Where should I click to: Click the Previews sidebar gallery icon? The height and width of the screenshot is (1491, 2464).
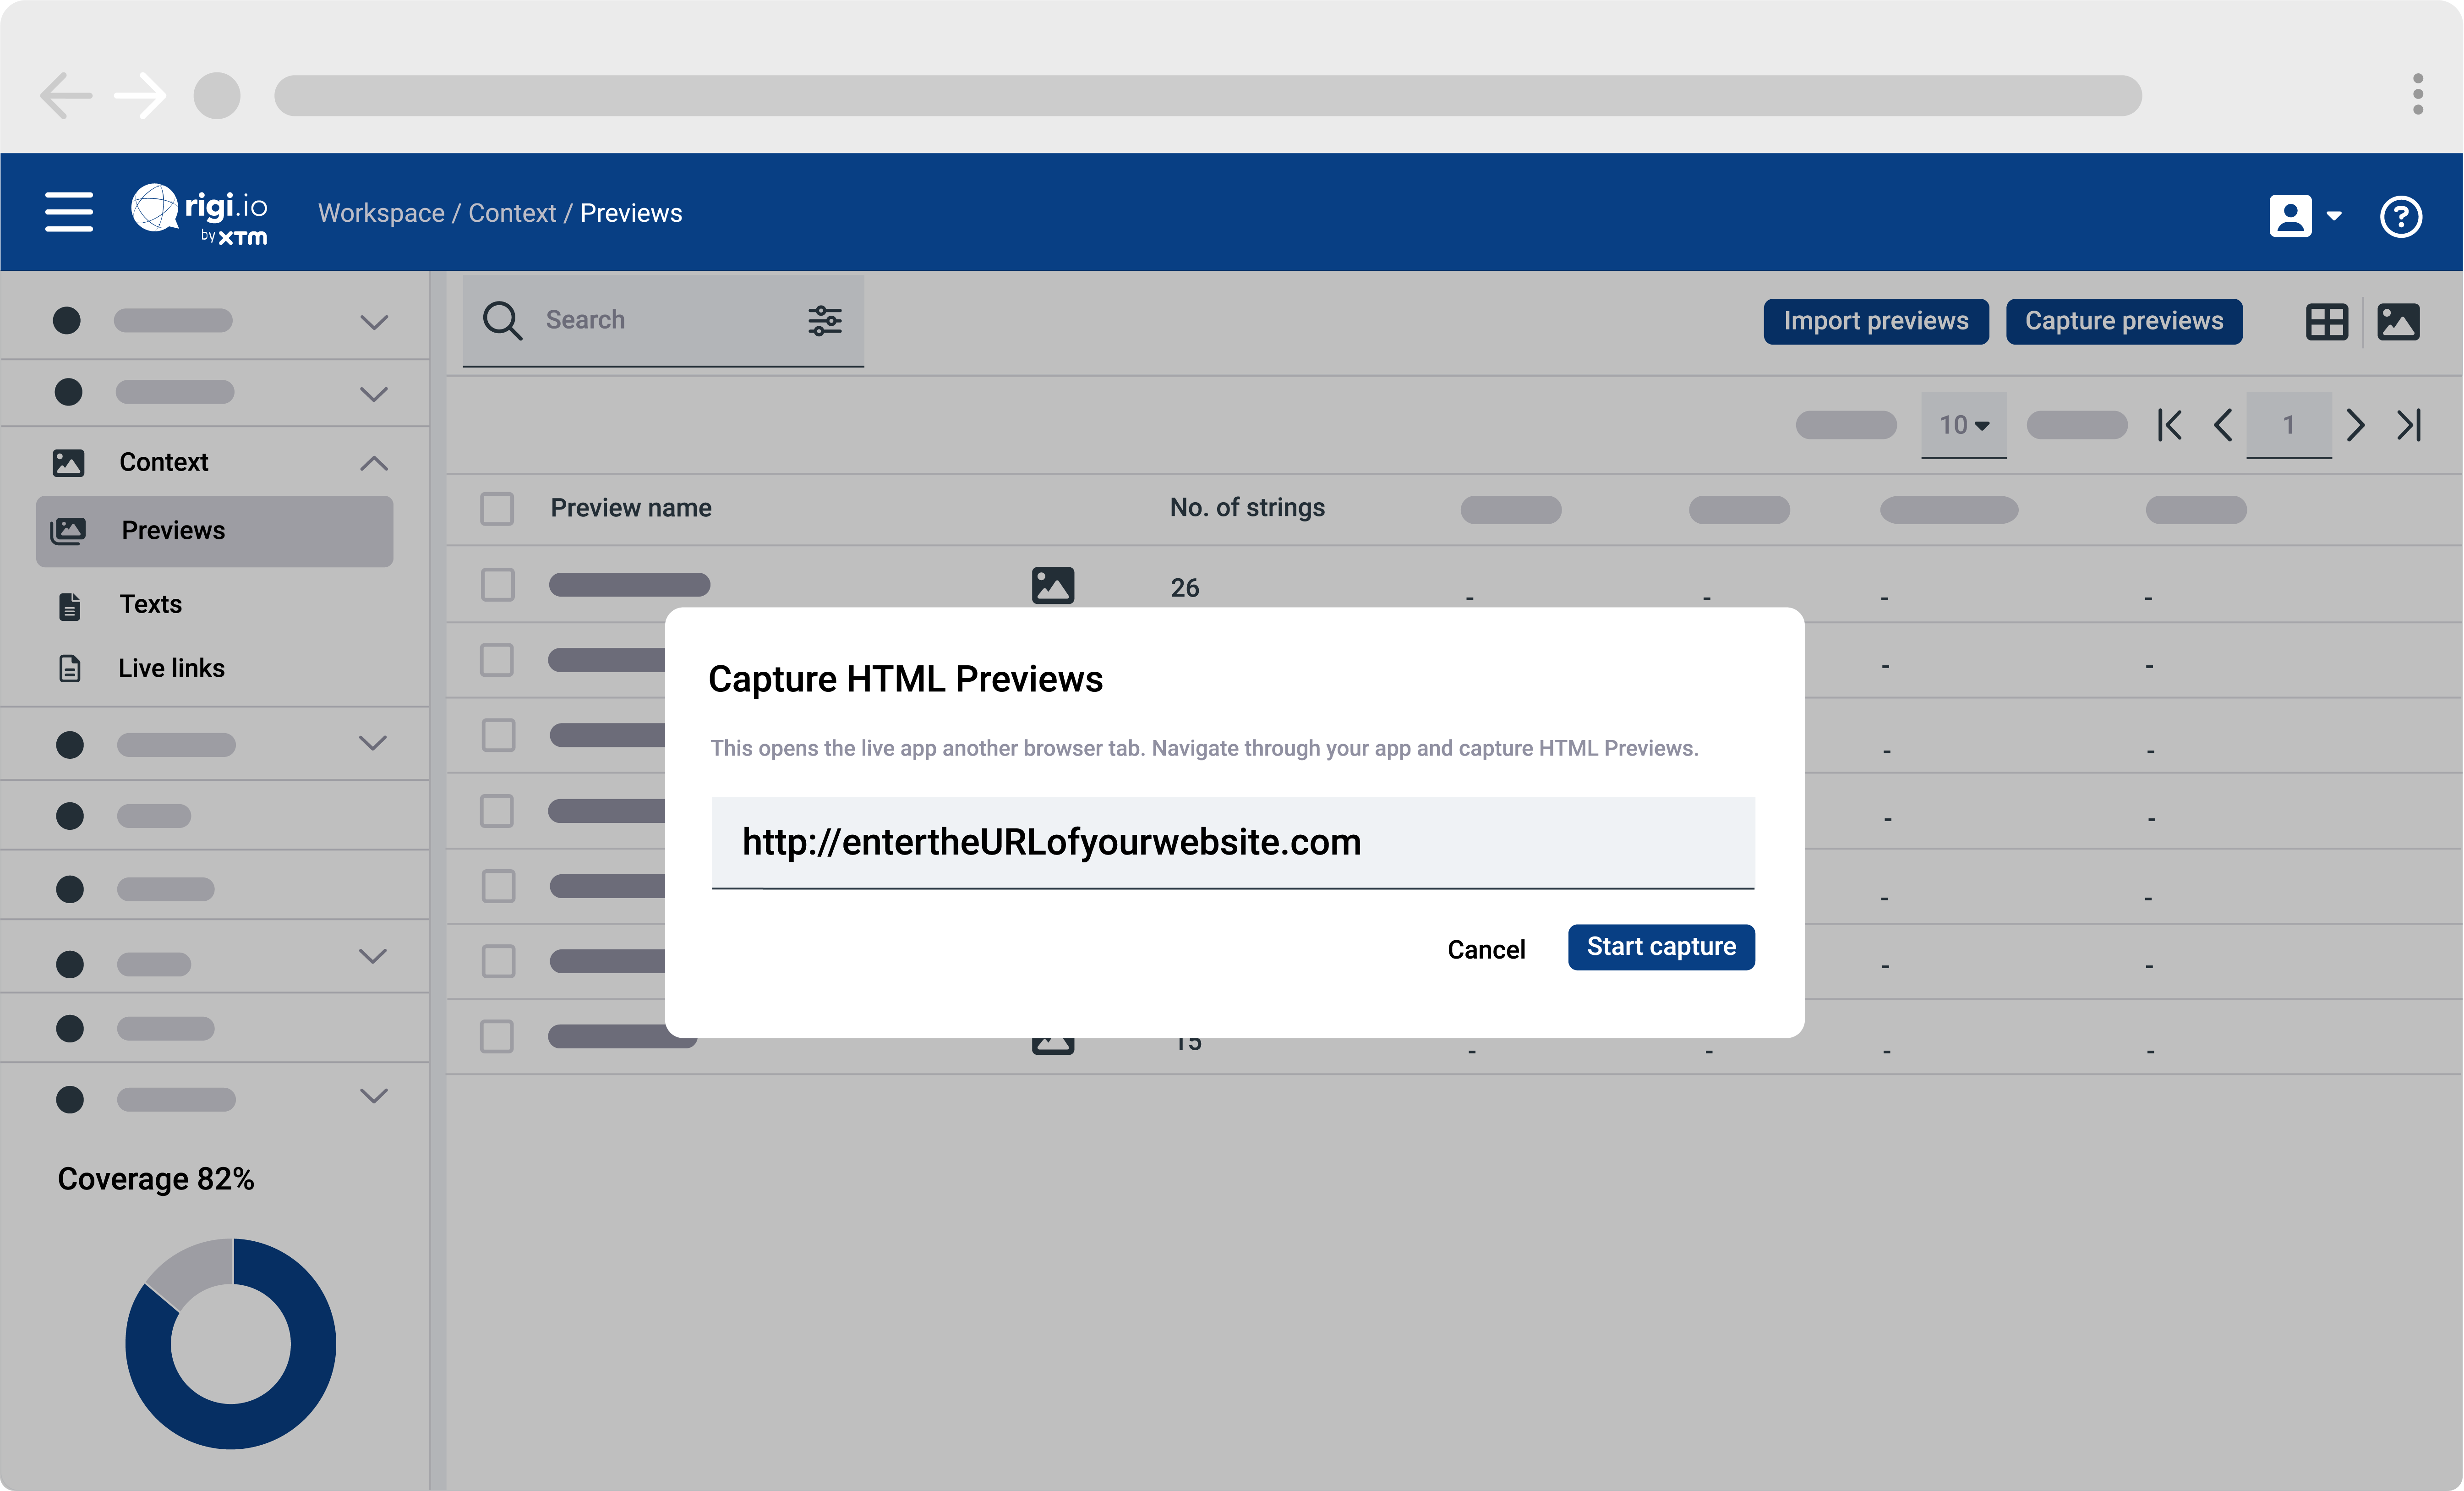pyautogui.click(x=68, y=530)
